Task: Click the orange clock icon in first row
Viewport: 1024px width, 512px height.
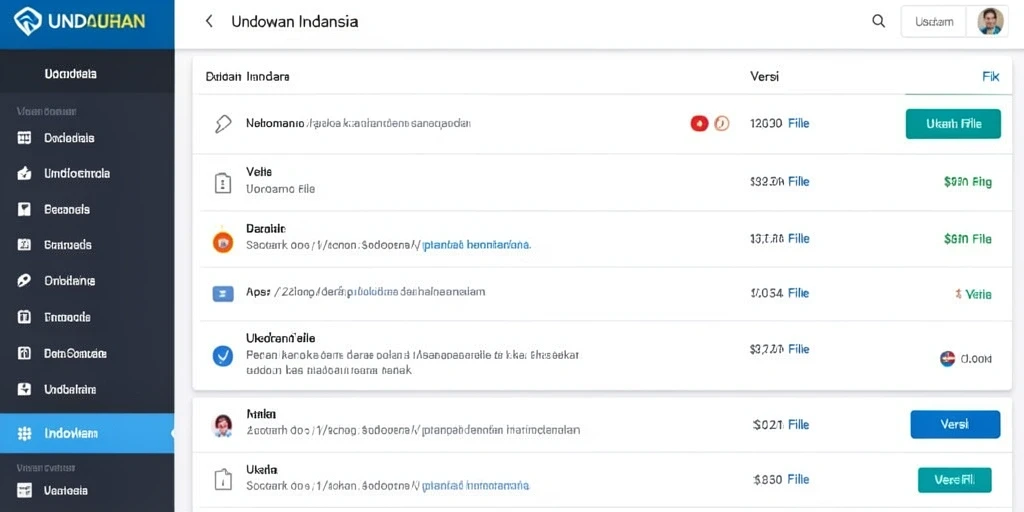Action: click(x=721, y=123)
